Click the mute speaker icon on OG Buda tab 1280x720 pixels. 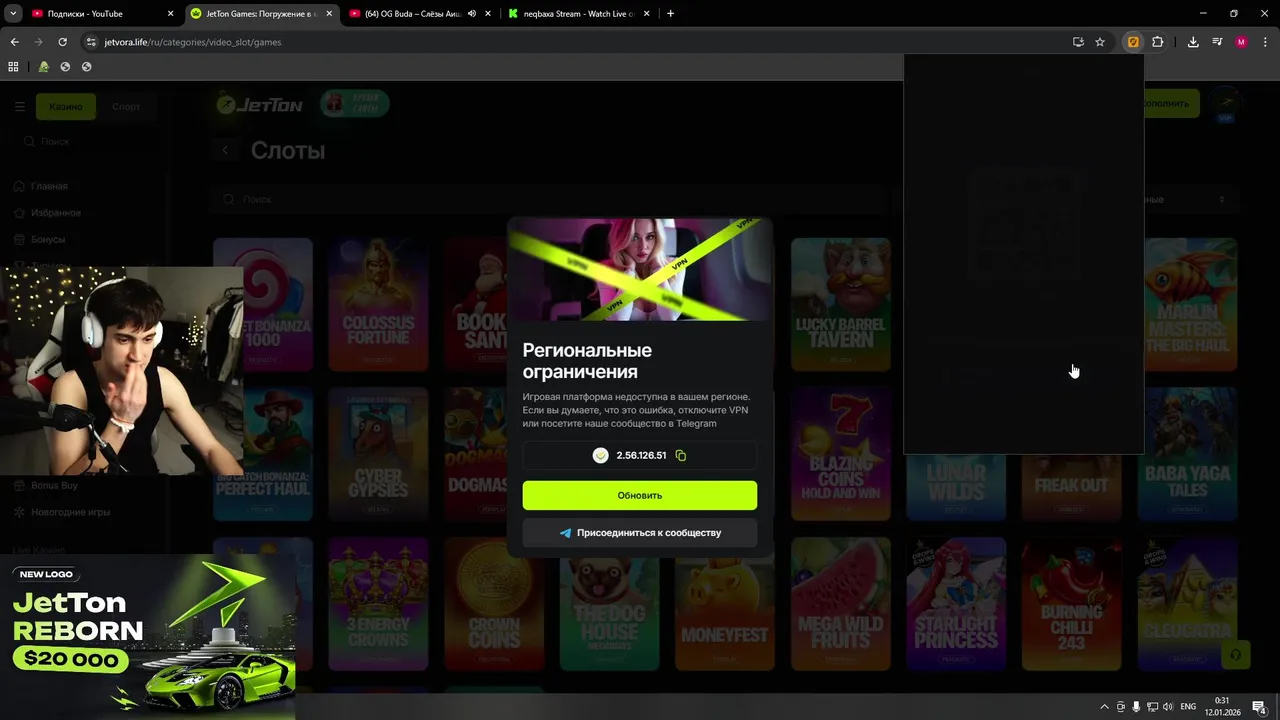click(471, 14)
